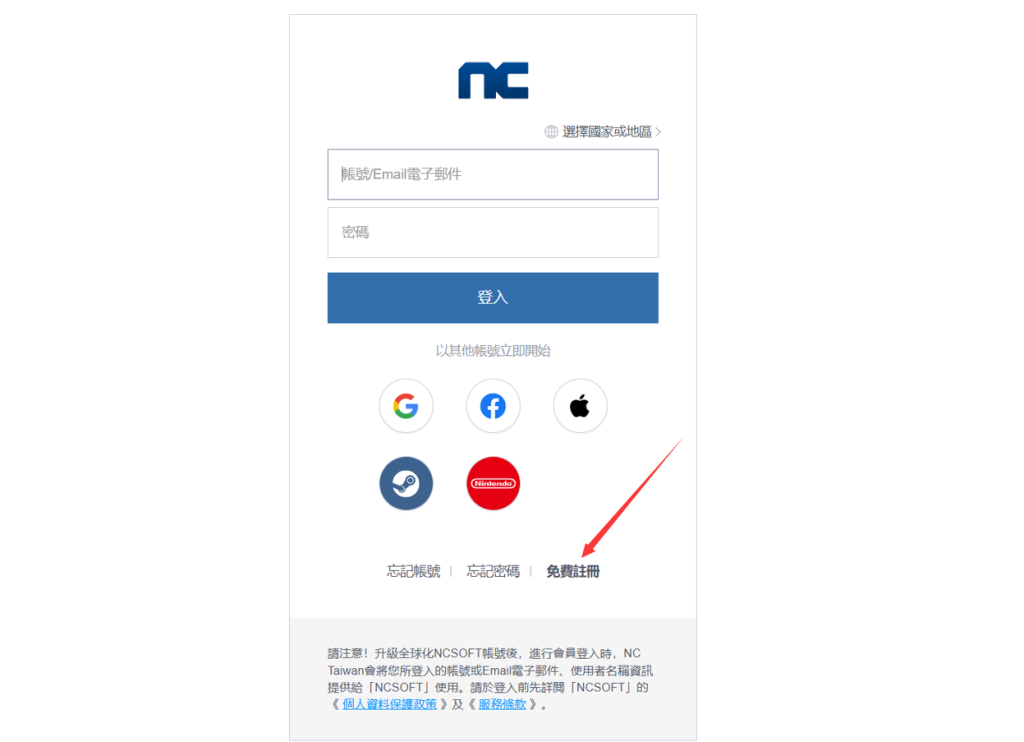Focus the 密碼 password field
Viewport: 1024px width, 742px height.
[x=493, y=233]
